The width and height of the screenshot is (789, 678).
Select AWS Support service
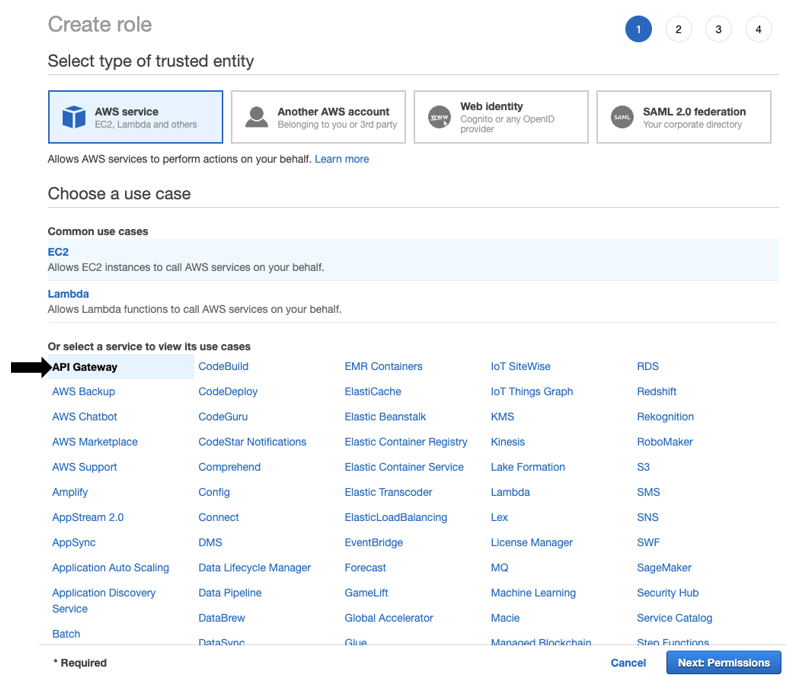tap(85, 467)
